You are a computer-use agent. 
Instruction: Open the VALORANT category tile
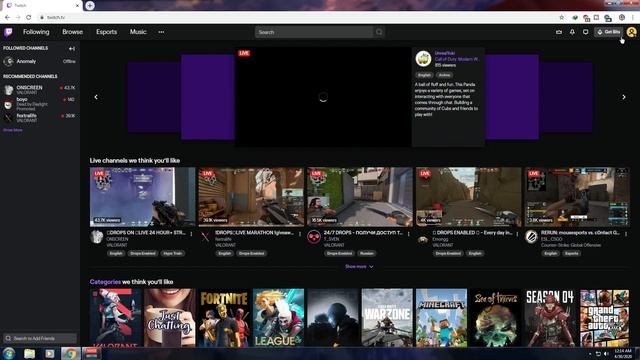[x=116, y=318]
